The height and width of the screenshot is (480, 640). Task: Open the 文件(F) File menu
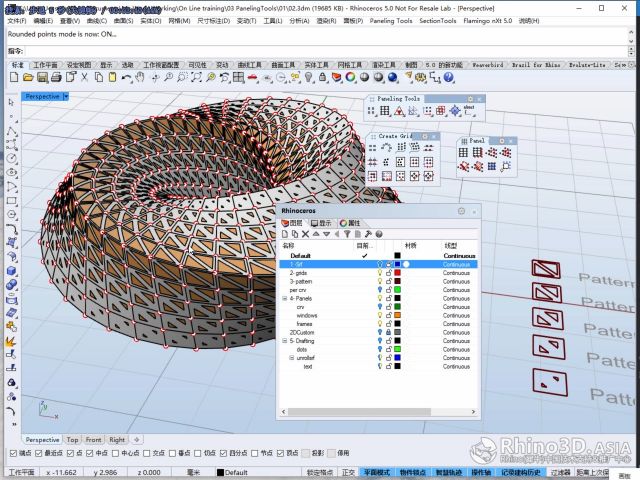pos(17,21)
